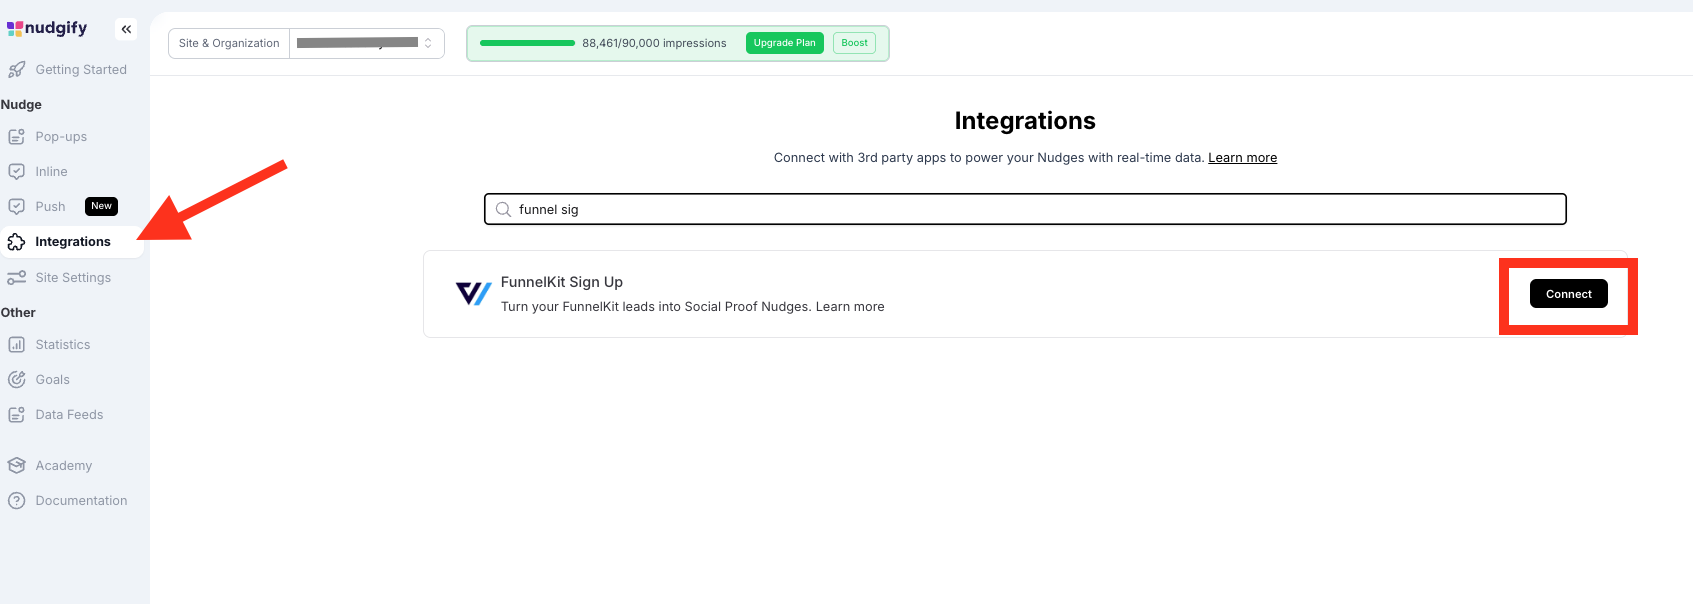Open Site Settings in sidebar

pos(73,278)
